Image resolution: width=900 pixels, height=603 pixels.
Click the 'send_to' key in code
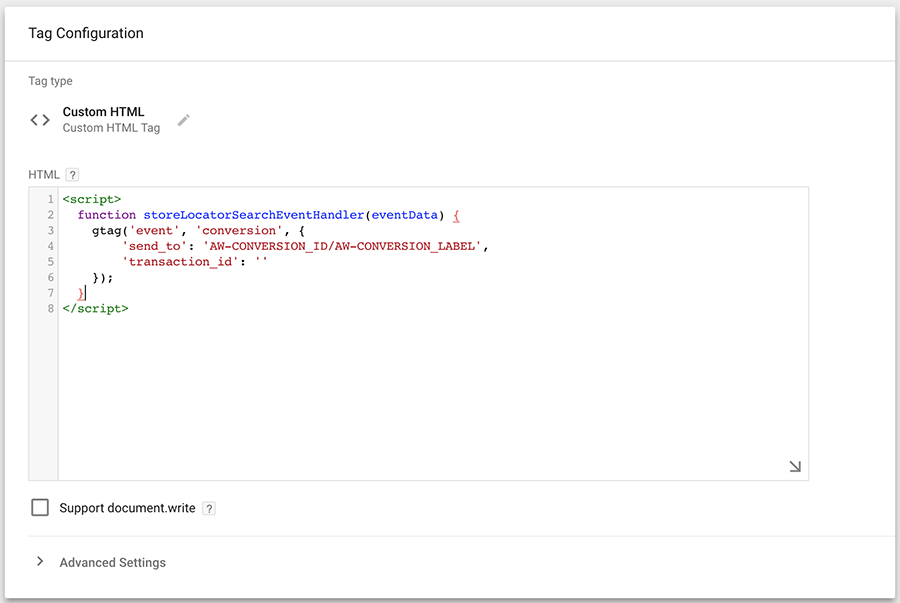point(154,246)
